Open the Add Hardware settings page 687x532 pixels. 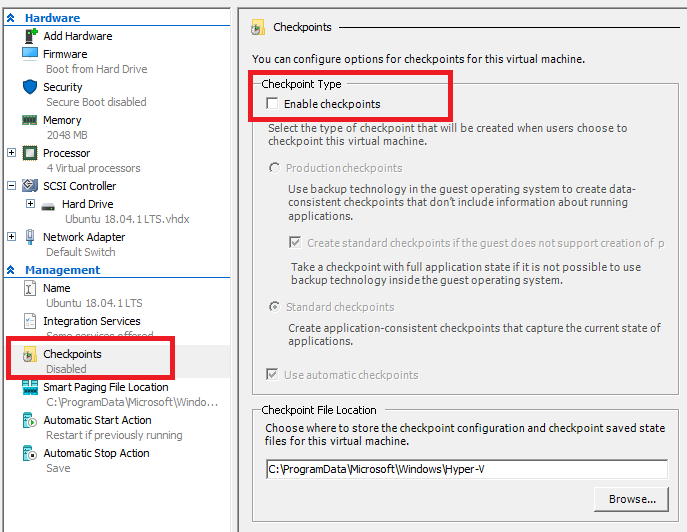(78, 36)
